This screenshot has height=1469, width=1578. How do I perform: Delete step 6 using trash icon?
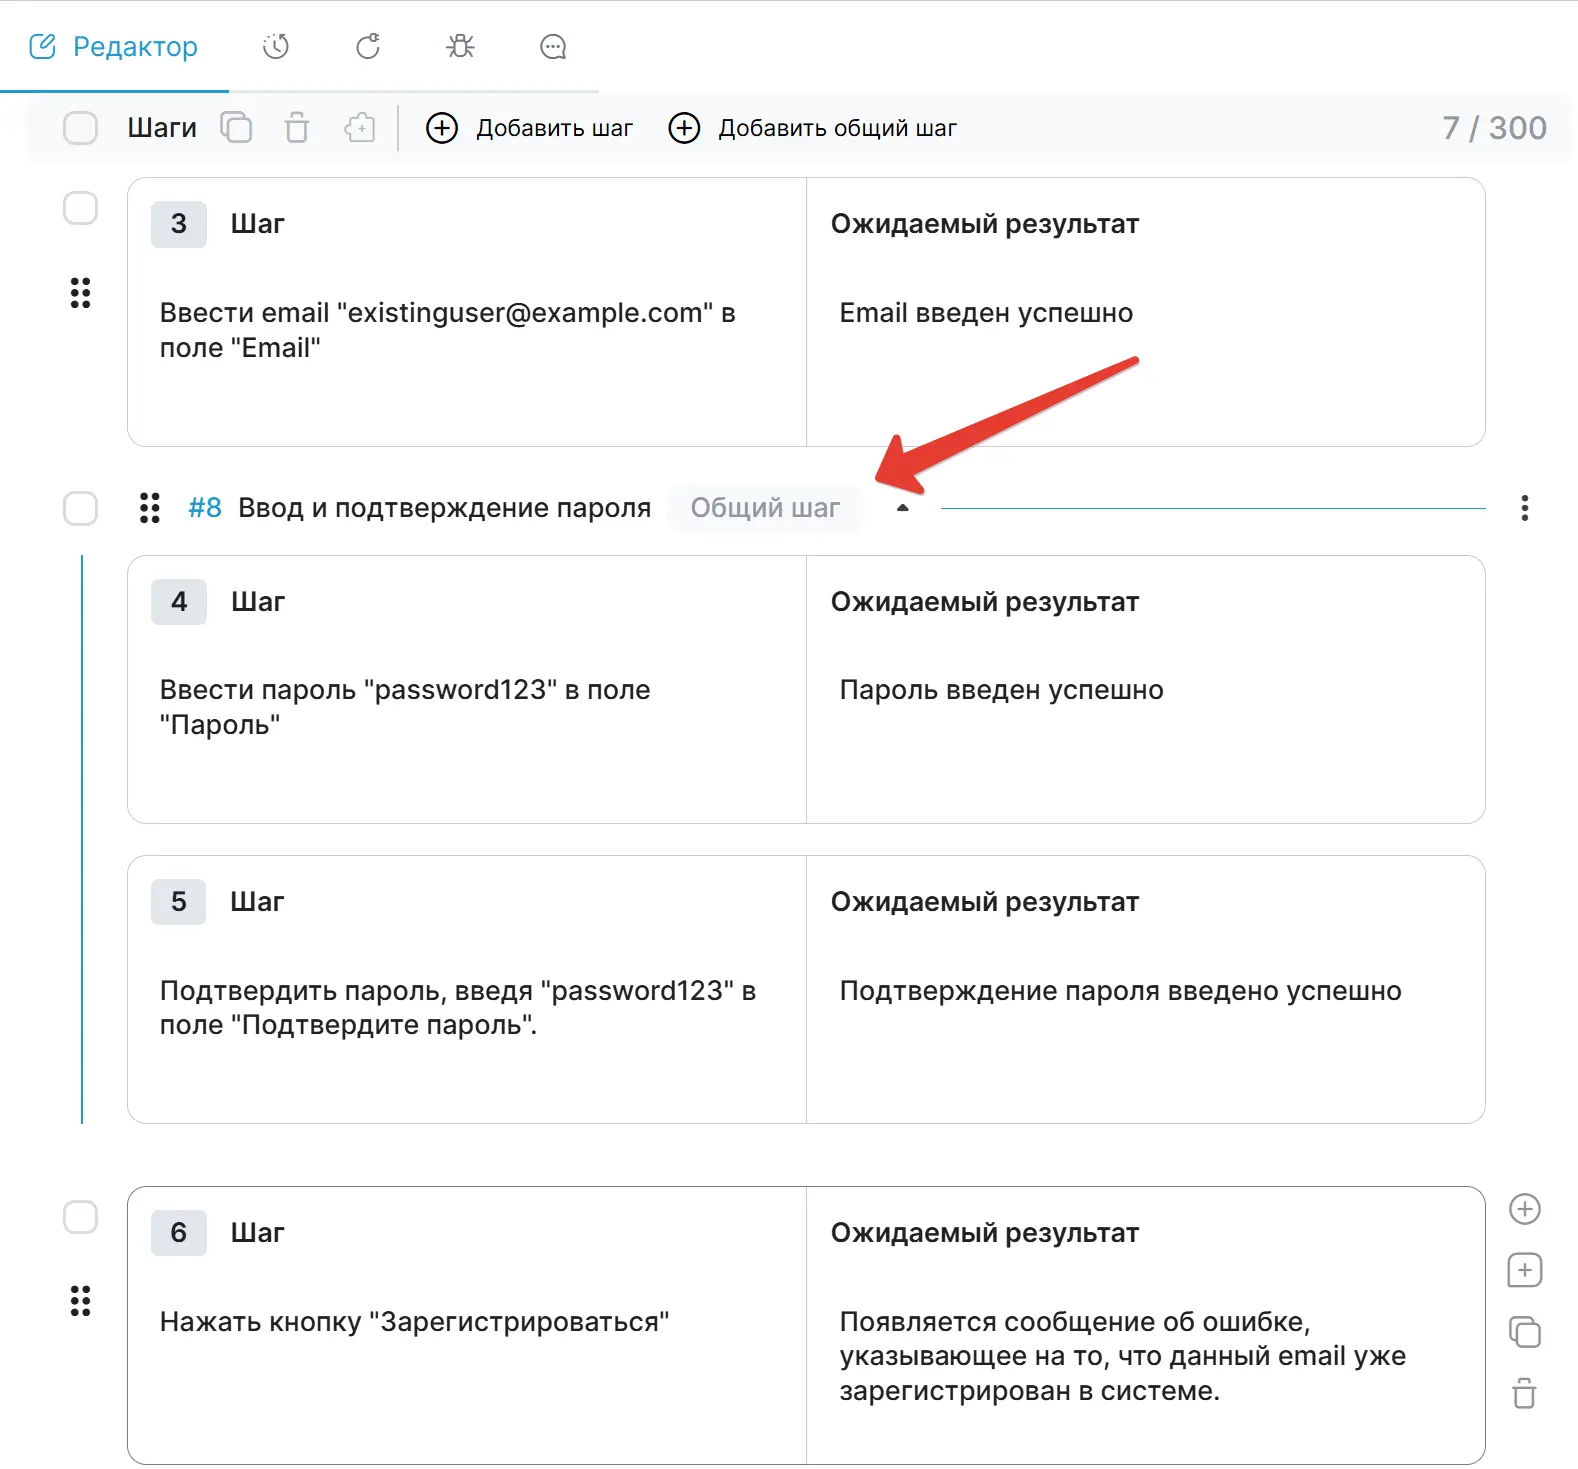pyautogui.click(x=1524, y=1393)
